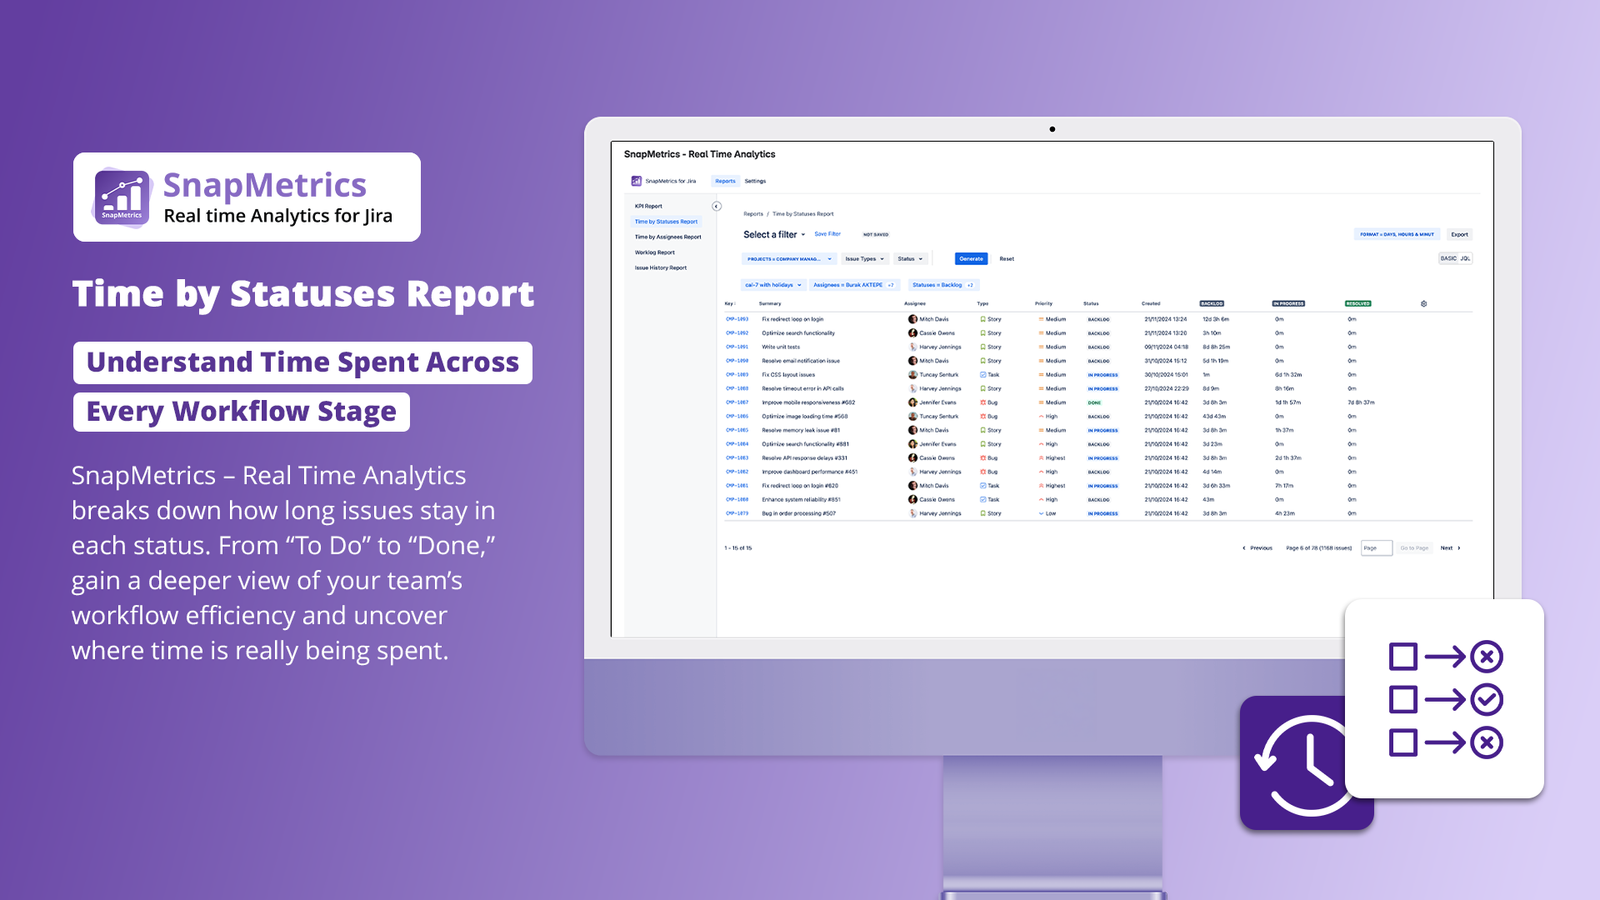This screenshot has height=900, width=1600.
Task: Open Worklog Report in the sidebar
Action: 655,252
